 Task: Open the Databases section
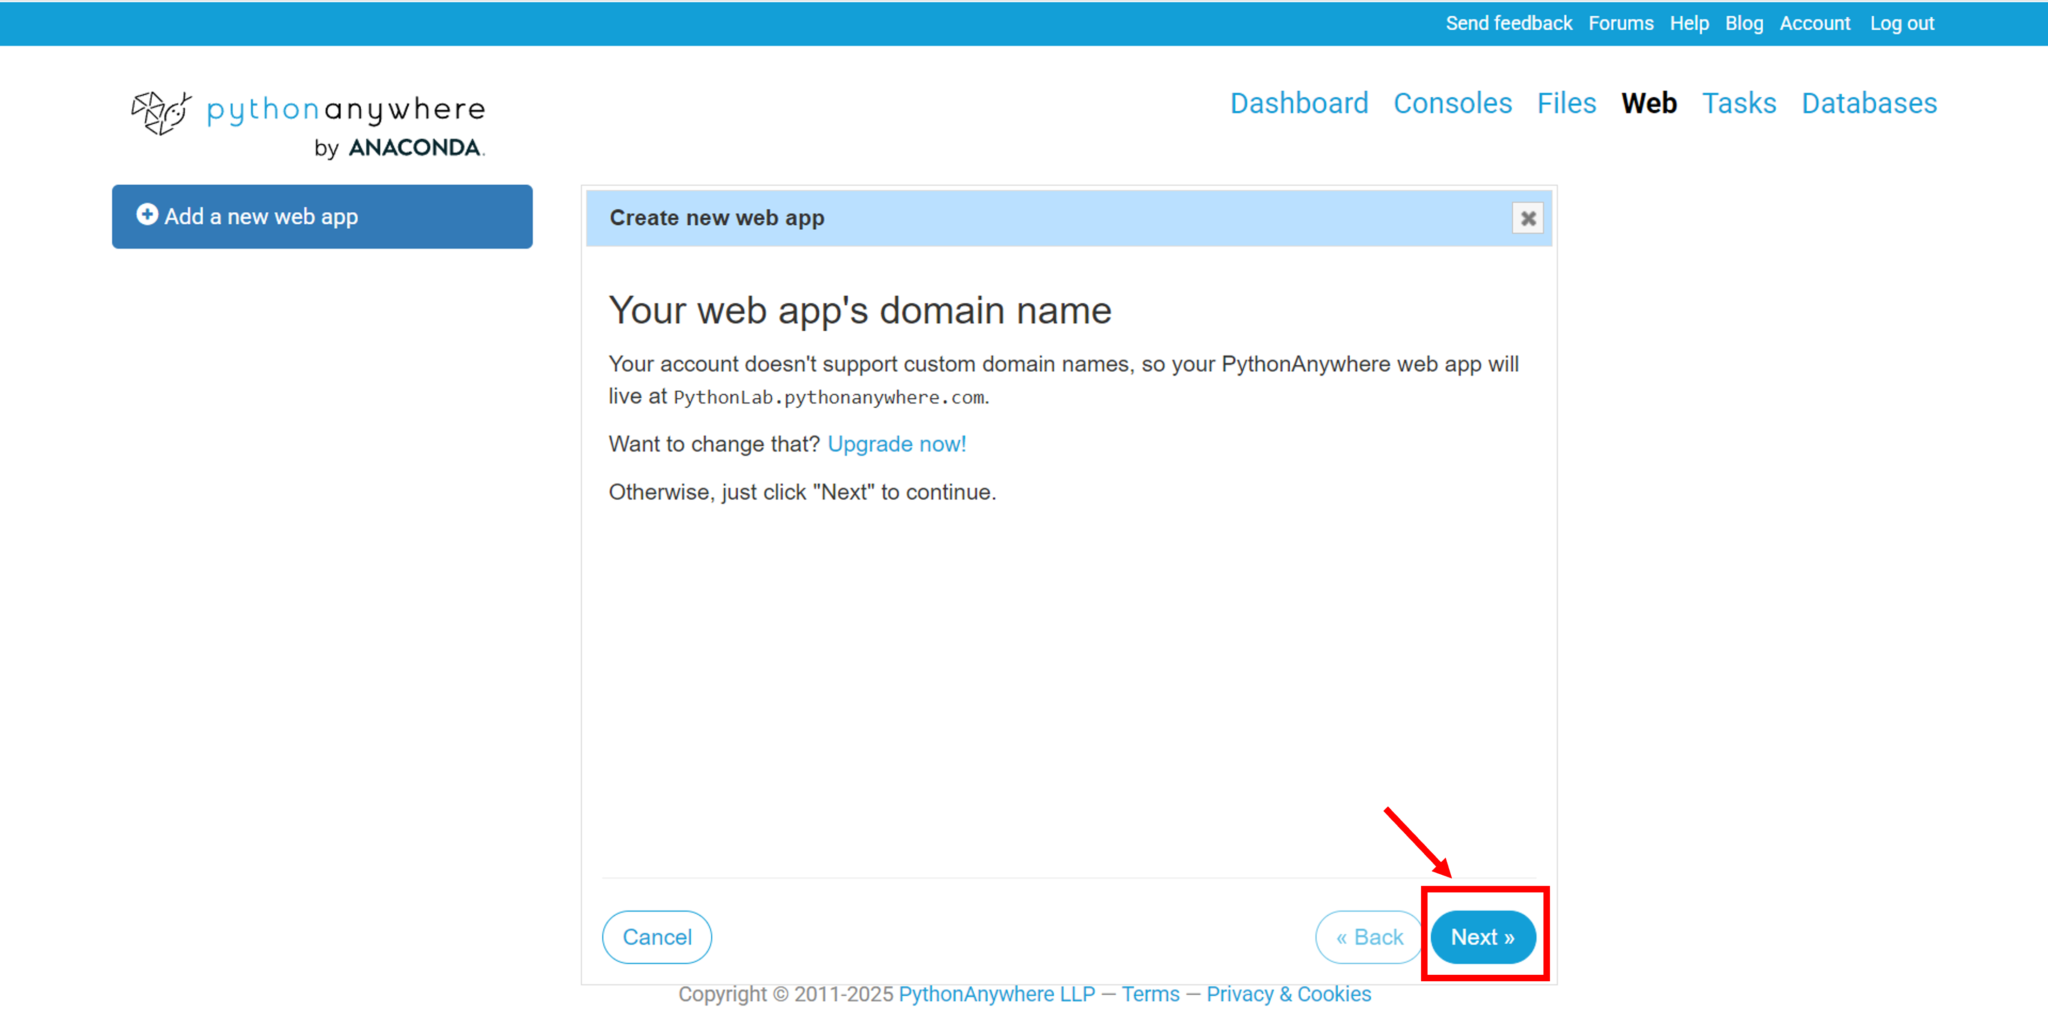1869,103
